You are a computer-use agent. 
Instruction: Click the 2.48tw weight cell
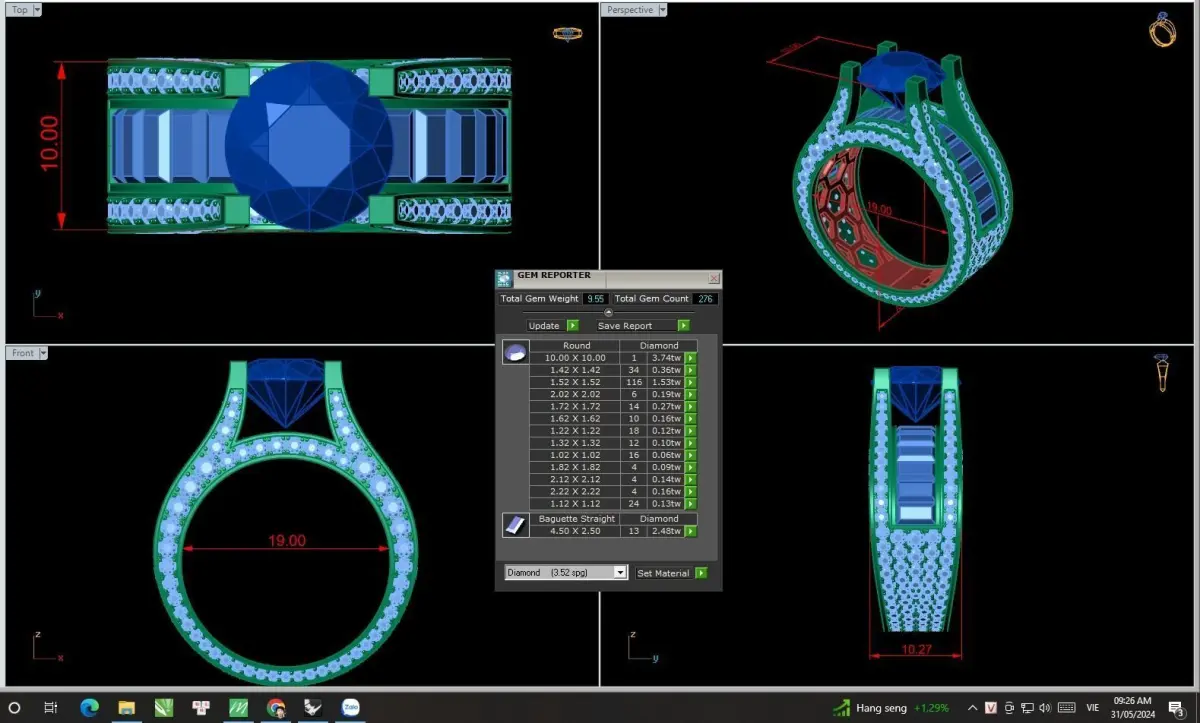pyautogui.click(x=666, y=531)
